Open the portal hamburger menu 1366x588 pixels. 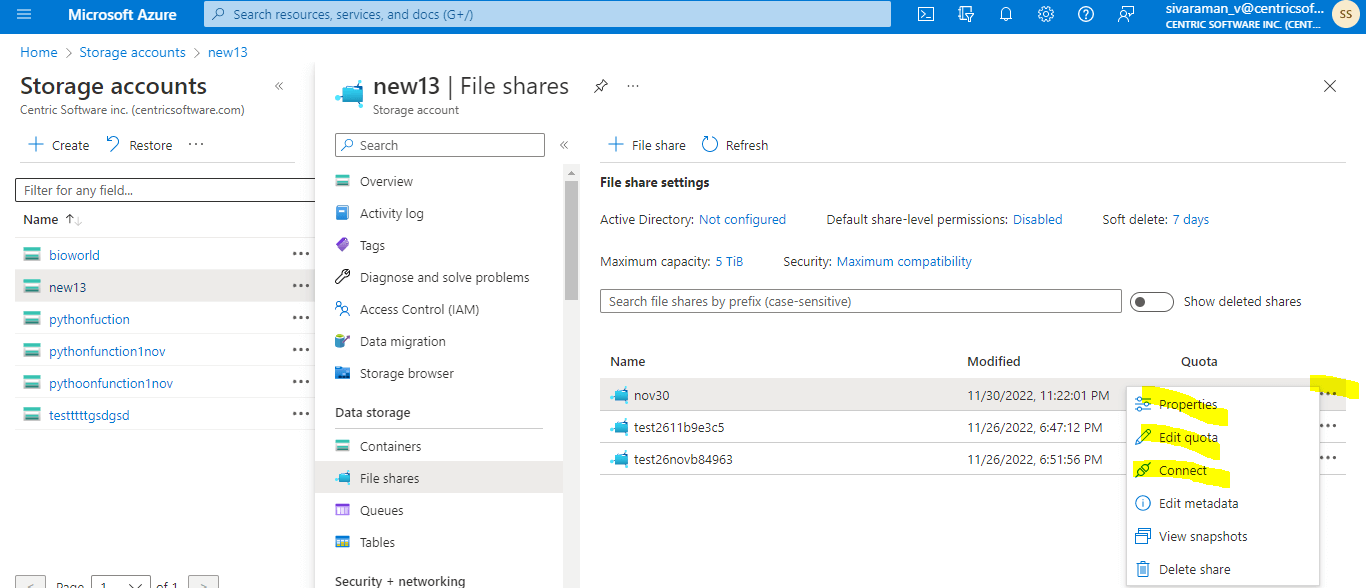24,14
